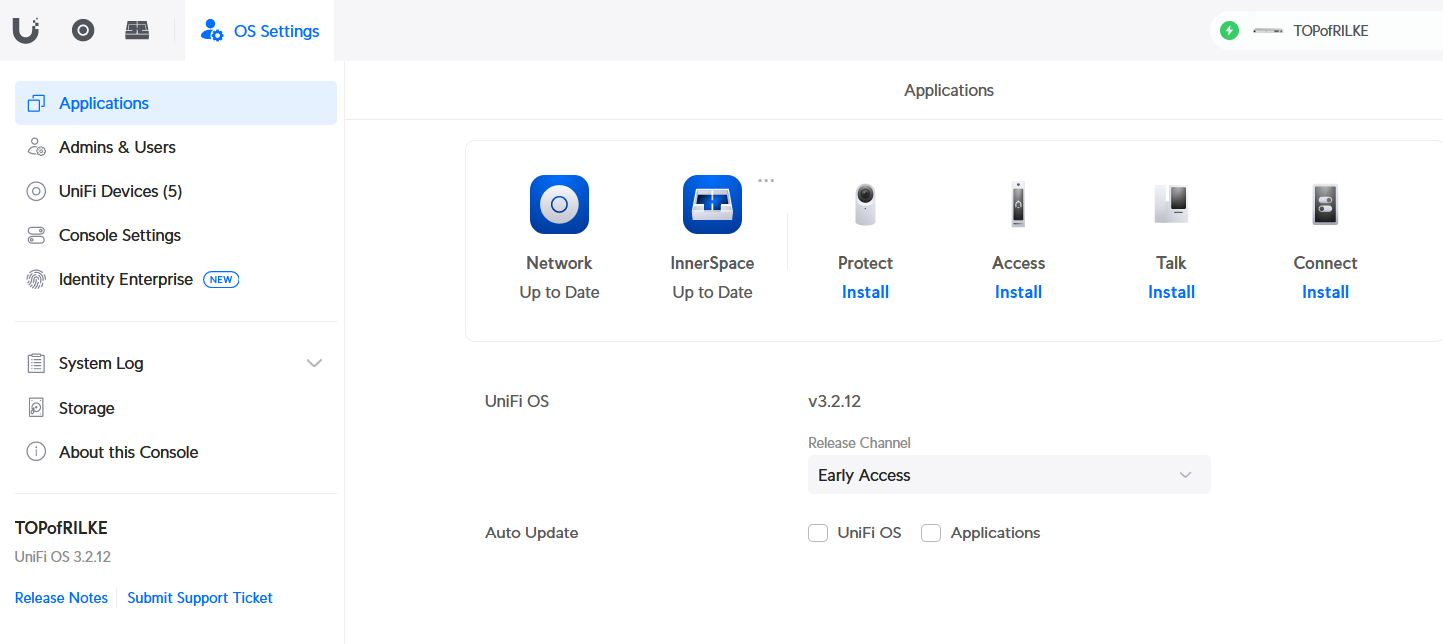Click the NEW badge beside Identity Enterprise
The image size is (1443, 644).
[221, 279]
